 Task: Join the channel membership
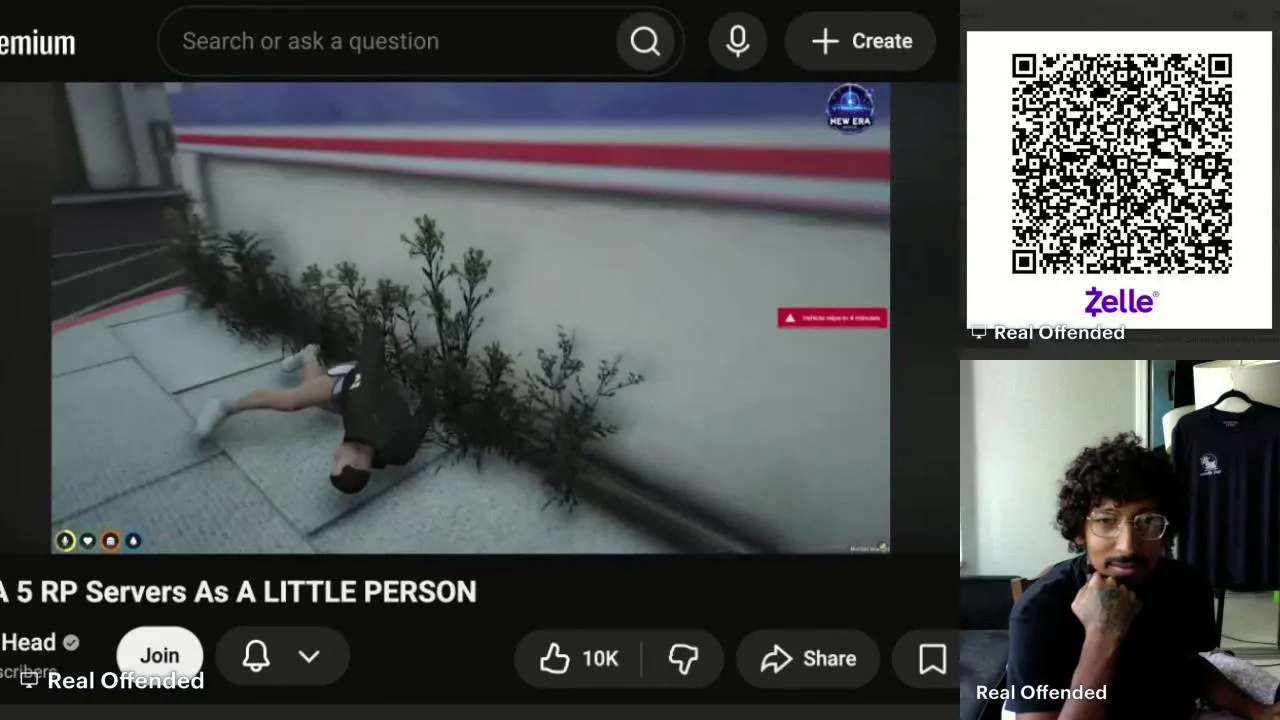pos(159,655)
